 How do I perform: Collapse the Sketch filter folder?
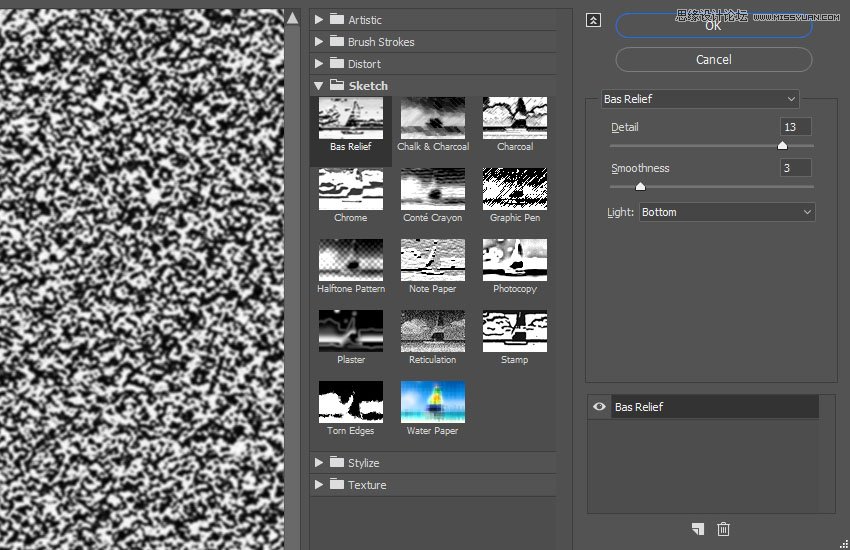[319, 86]
